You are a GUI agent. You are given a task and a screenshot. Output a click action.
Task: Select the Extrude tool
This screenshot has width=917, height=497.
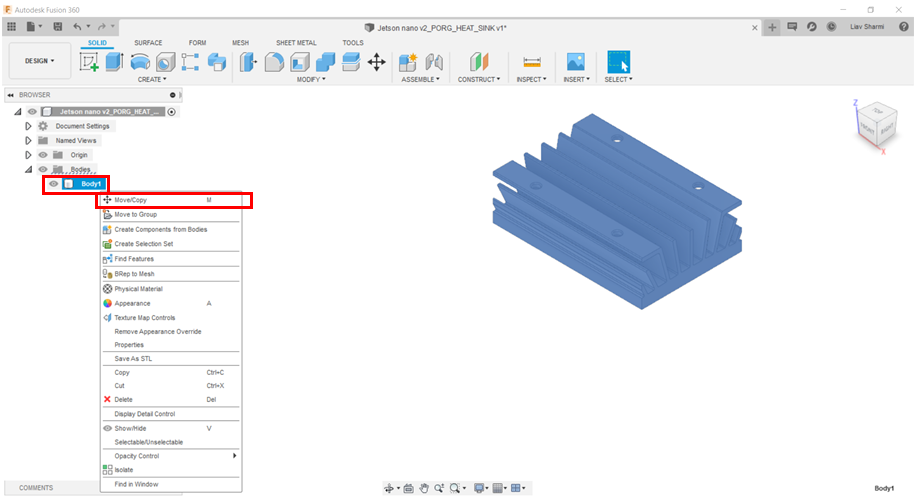[114, 62]
